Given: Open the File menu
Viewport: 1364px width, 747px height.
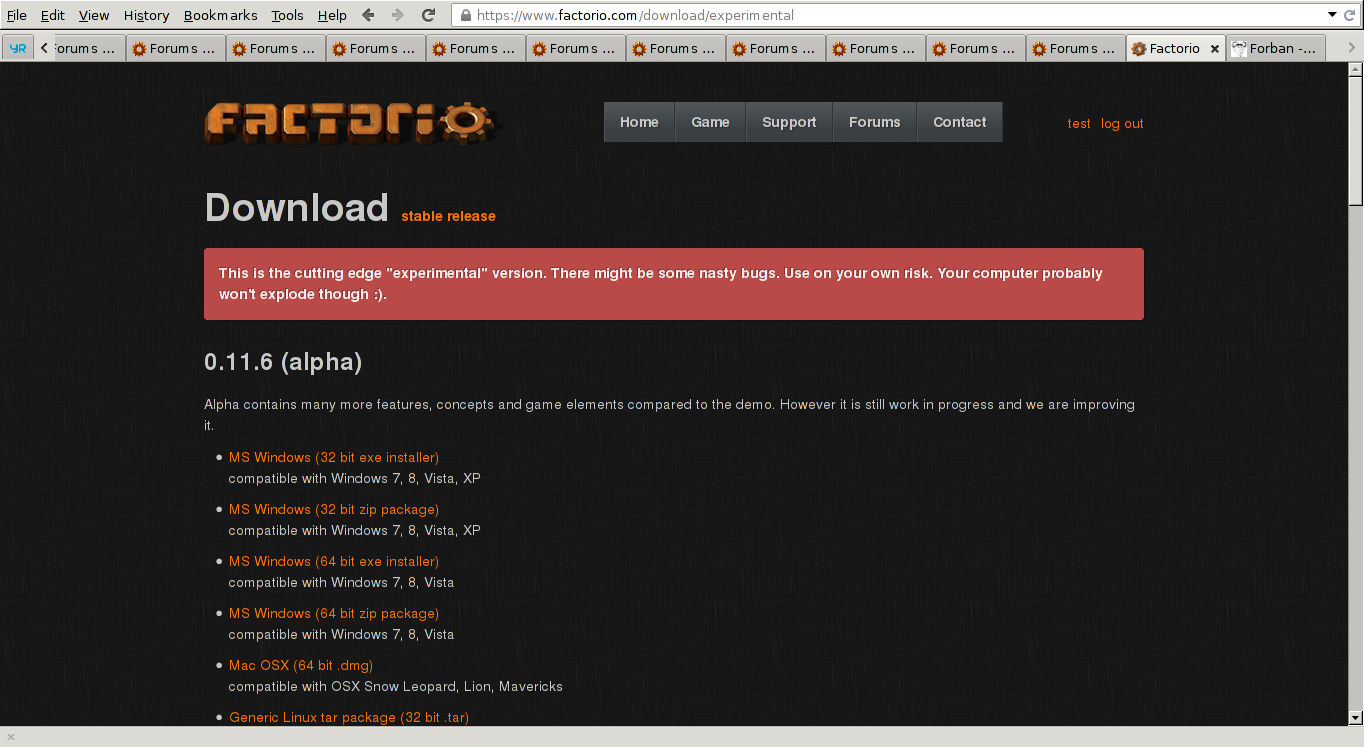Looking at the screenshot, I should (x=17, y=15).
